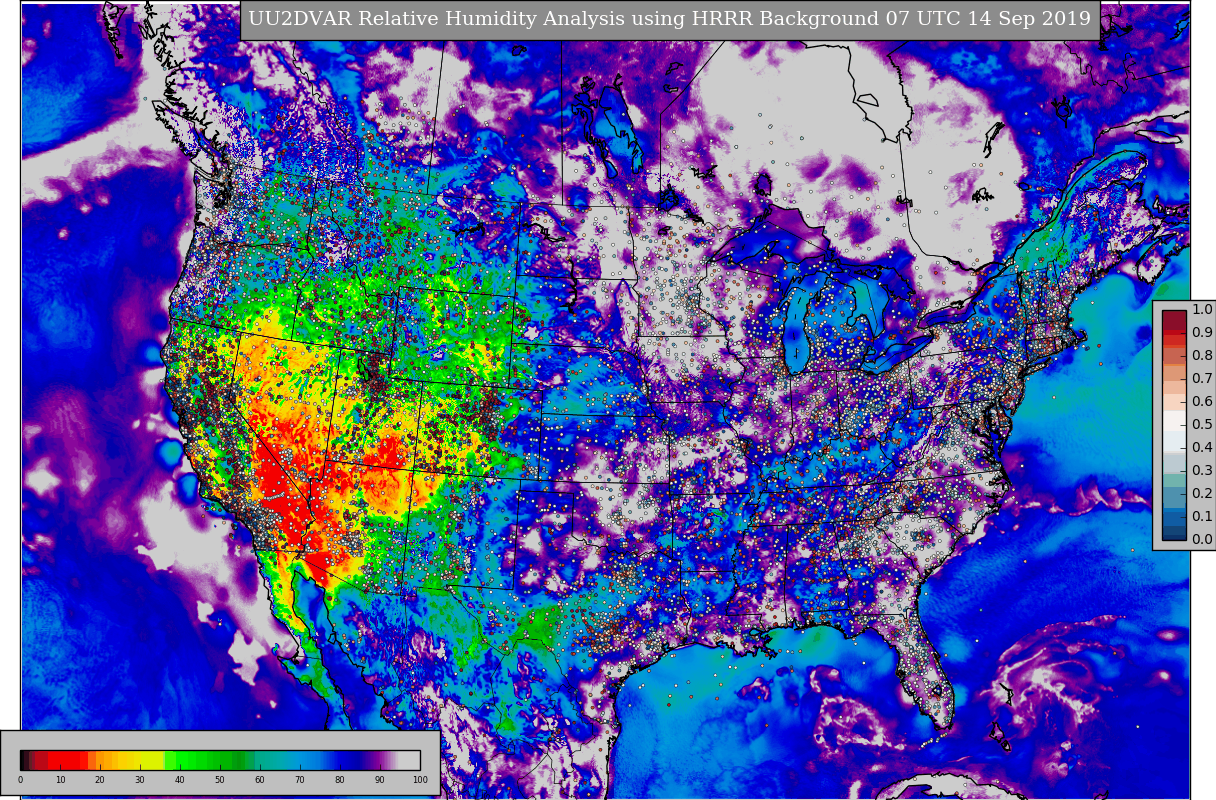1216x800 pixels.
Task: Click the '0.9' label on right colorbar
Action: click(1202, 333)
